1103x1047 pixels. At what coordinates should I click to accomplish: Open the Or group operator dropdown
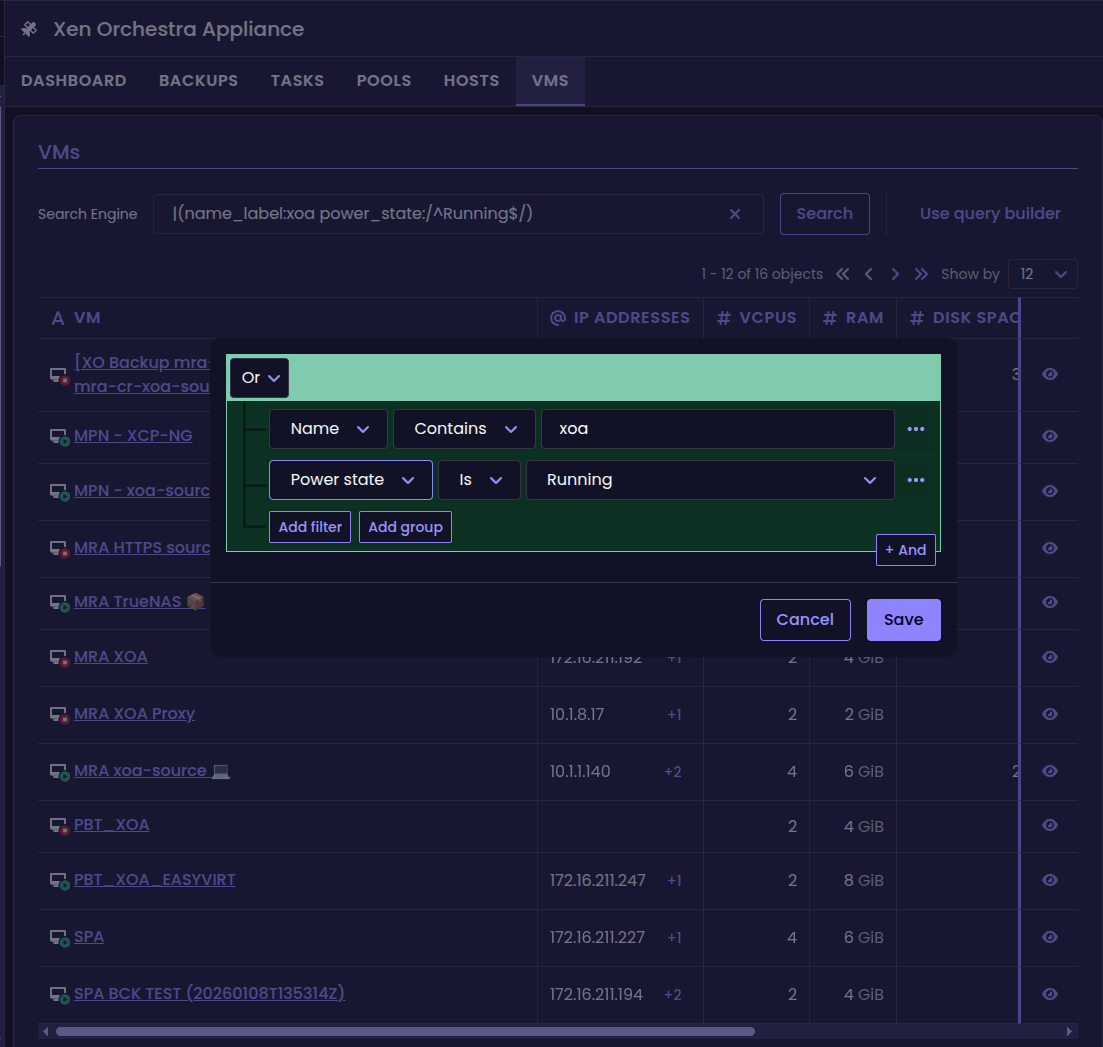259,378
